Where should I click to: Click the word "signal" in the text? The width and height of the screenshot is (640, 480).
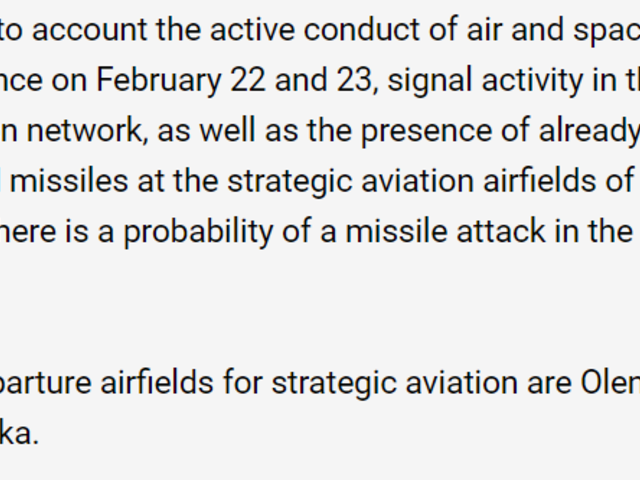429,81
